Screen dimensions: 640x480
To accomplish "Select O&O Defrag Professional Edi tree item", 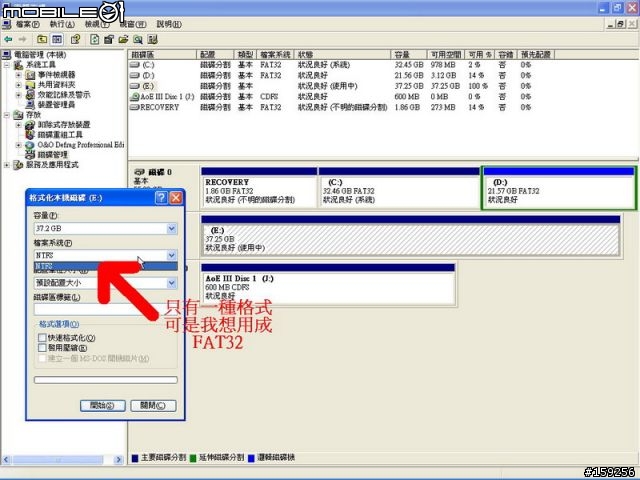I will click(81, 145).
